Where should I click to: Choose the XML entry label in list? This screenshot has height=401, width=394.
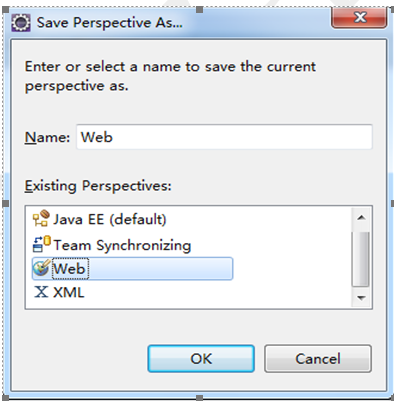69,292
